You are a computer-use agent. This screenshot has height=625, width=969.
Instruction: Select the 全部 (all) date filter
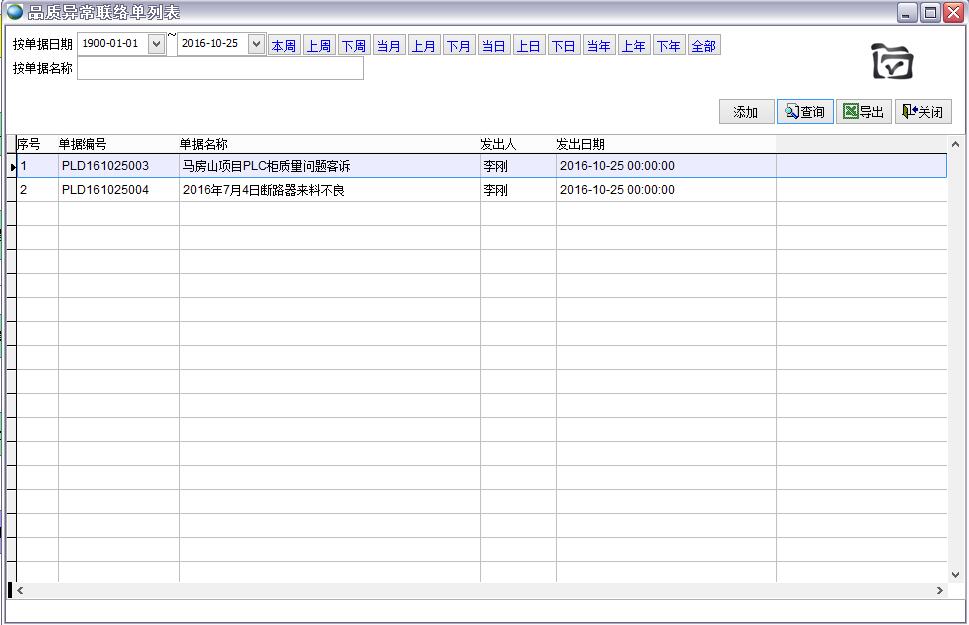point(703,46)
